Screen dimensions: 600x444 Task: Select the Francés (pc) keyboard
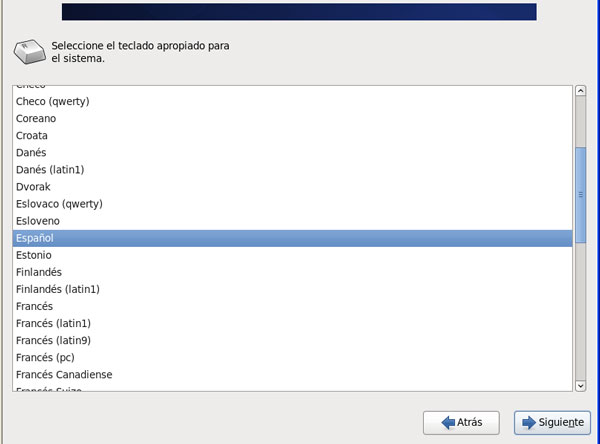[46, 357]
